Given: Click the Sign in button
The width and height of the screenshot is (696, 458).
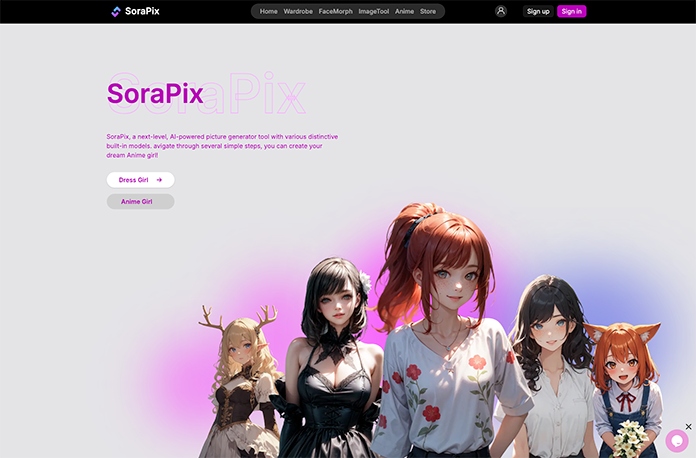Looking at the screenshot, I should coord(572,12).
